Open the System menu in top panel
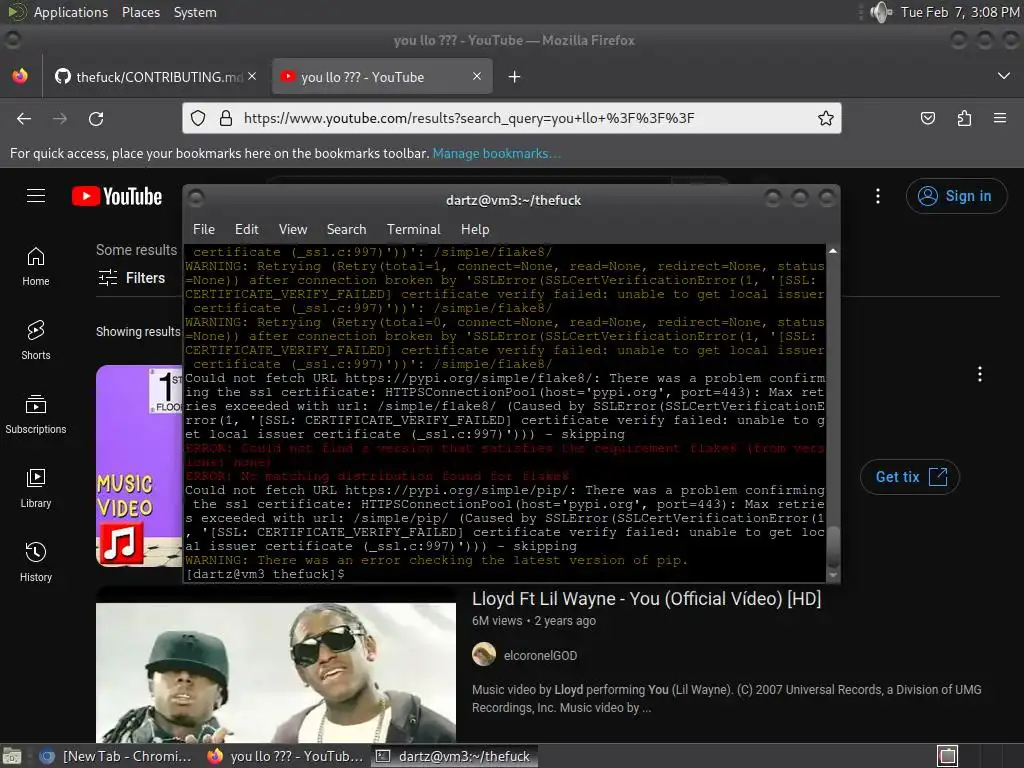 tap(195, 12)
